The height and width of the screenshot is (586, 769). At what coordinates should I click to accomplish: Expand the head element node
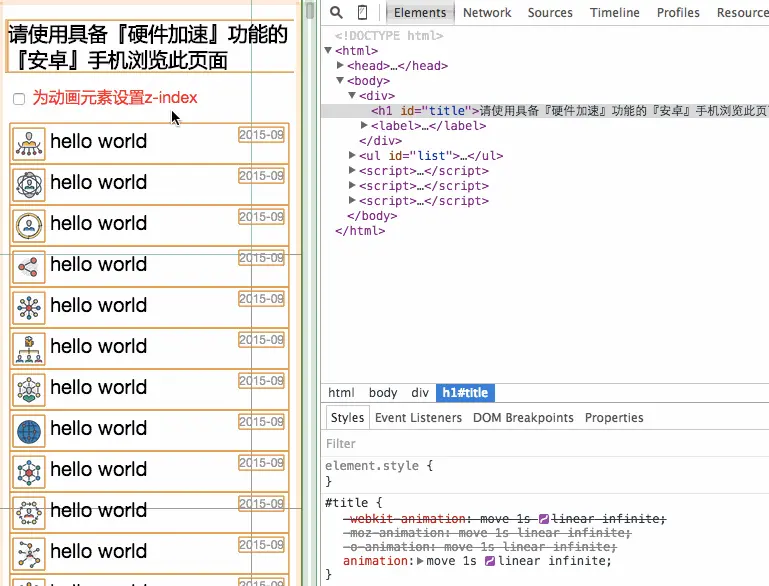point(340,65)
